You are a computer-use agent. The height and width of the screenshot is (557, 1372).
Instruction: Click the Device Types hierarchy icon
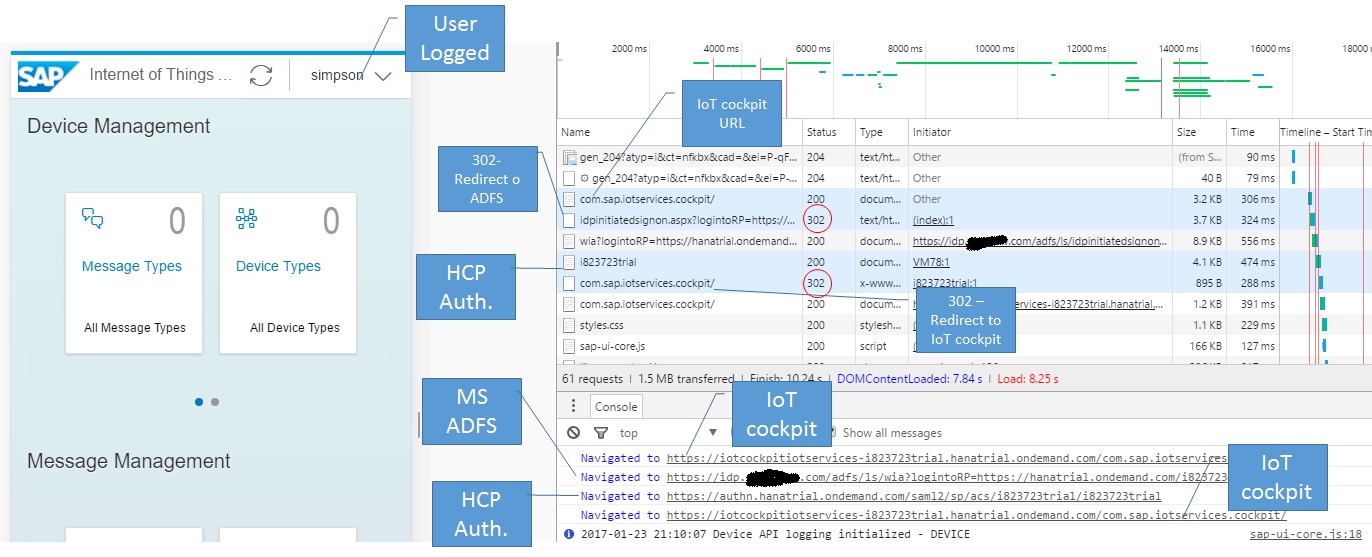(246, 217)
